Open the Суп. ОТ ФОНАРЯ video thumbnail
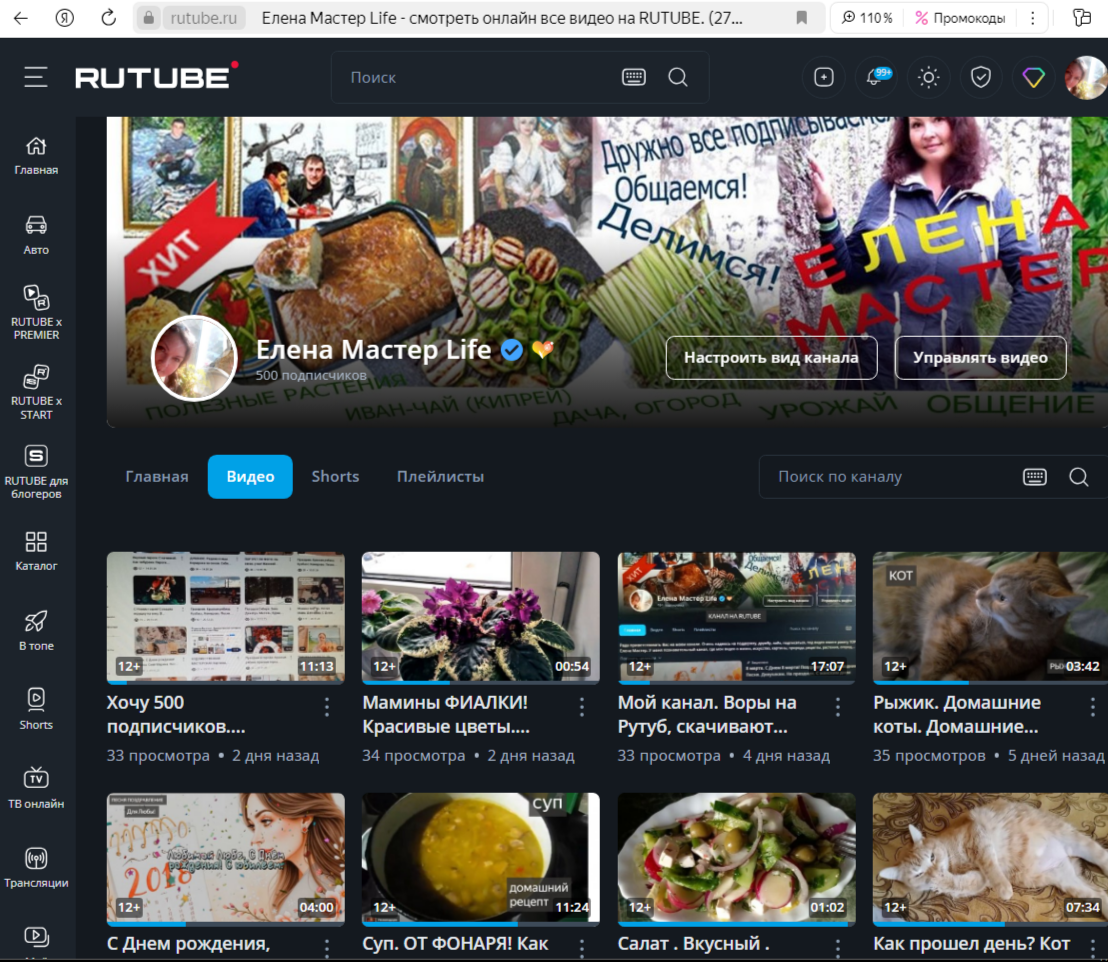 click(481, 858)
